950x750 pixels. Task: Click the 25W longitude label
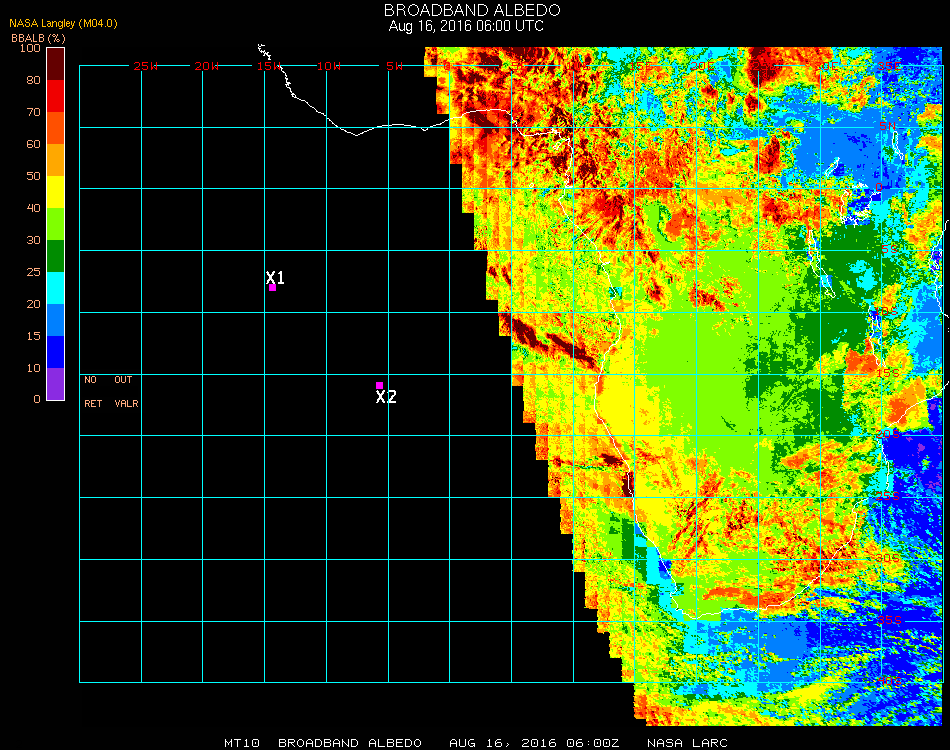[146, 66]
